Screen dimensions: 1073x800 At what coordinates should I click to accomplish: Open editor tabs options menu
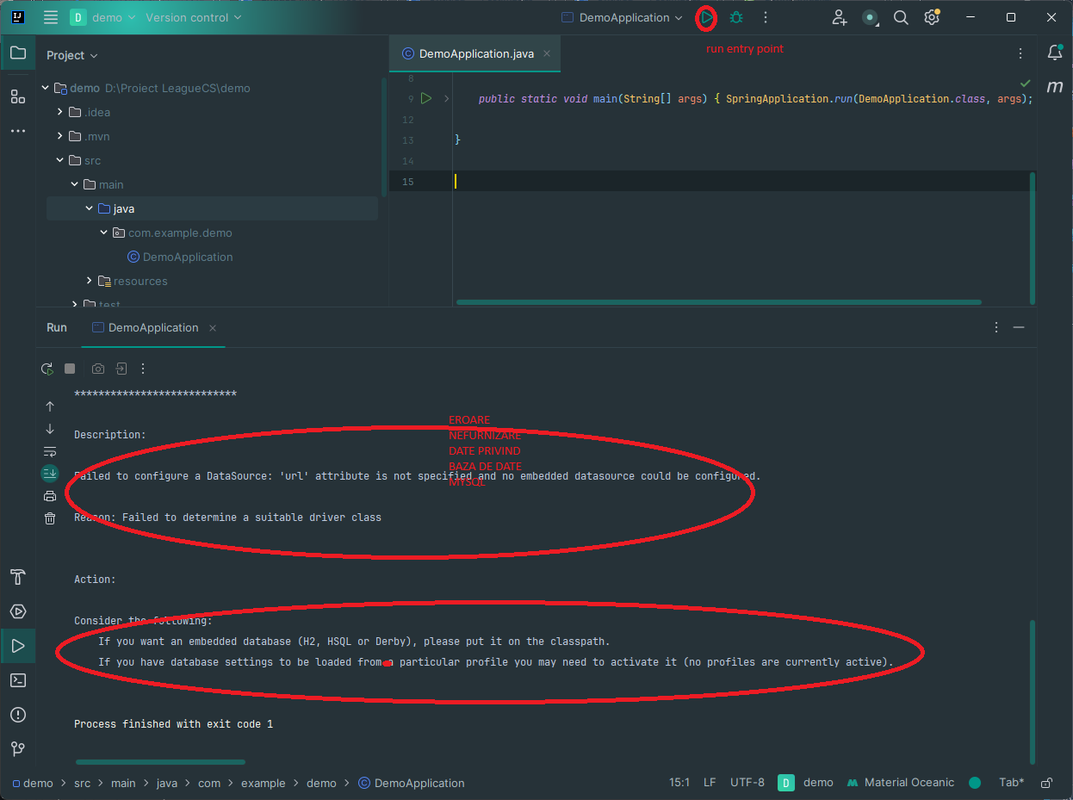coord(1020,53)
